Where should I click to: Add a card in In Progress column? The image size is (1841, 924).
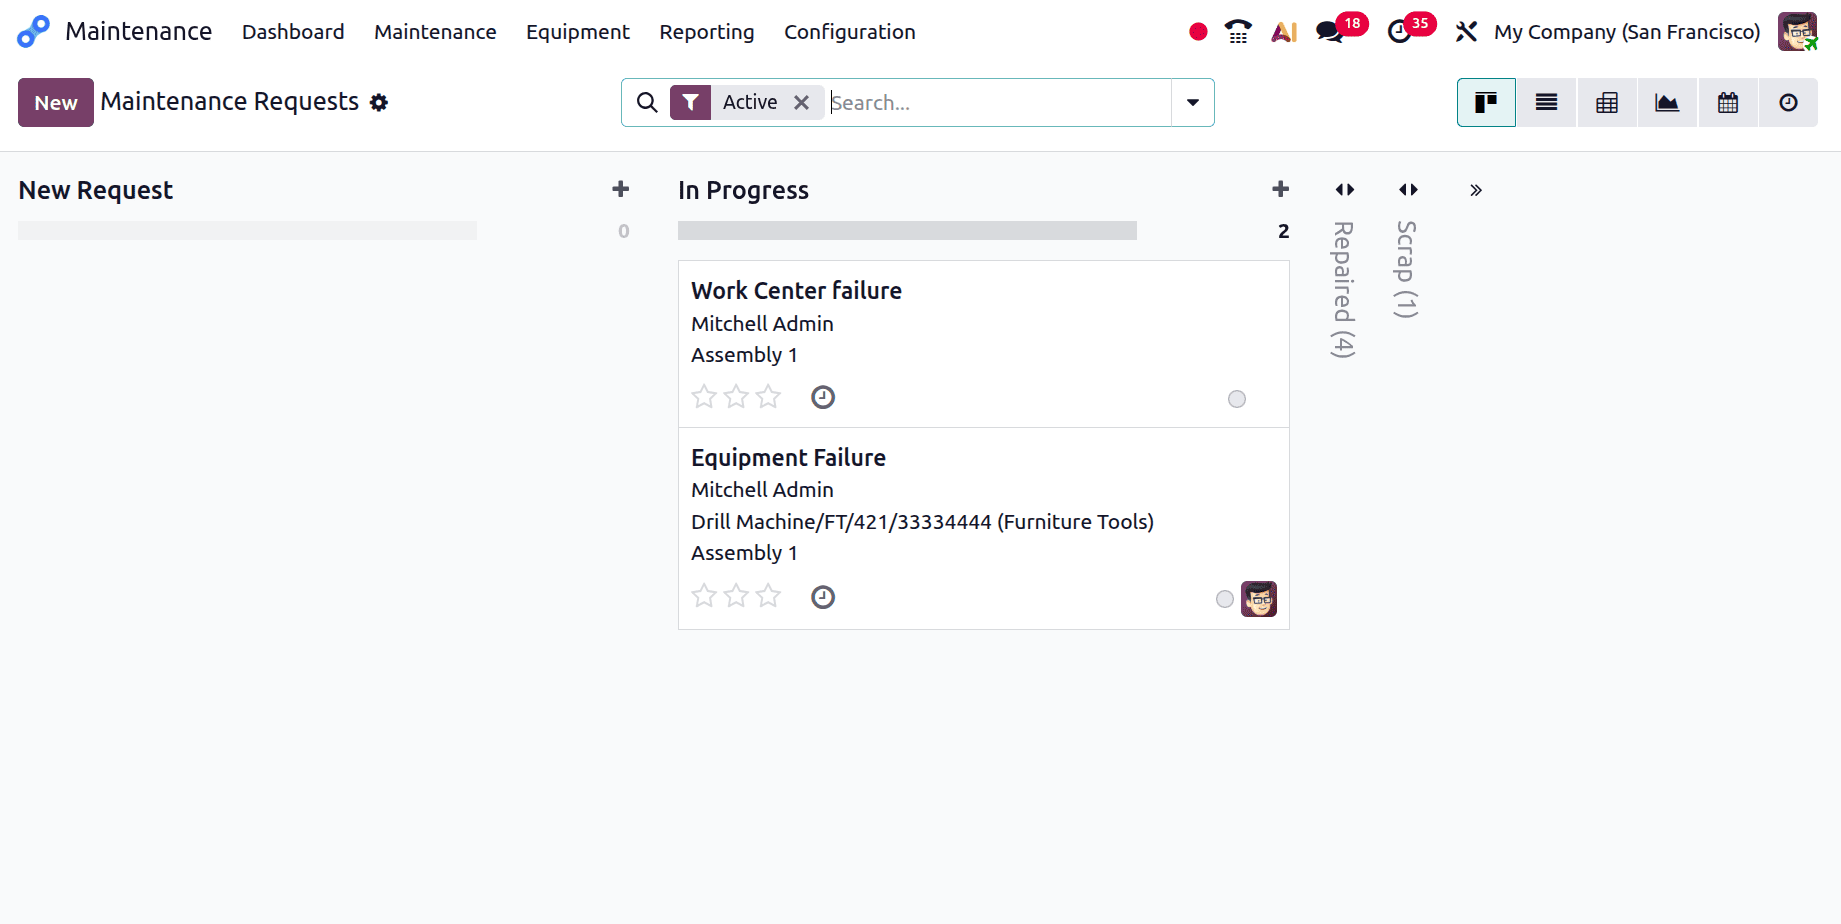tap(1281, 189)
